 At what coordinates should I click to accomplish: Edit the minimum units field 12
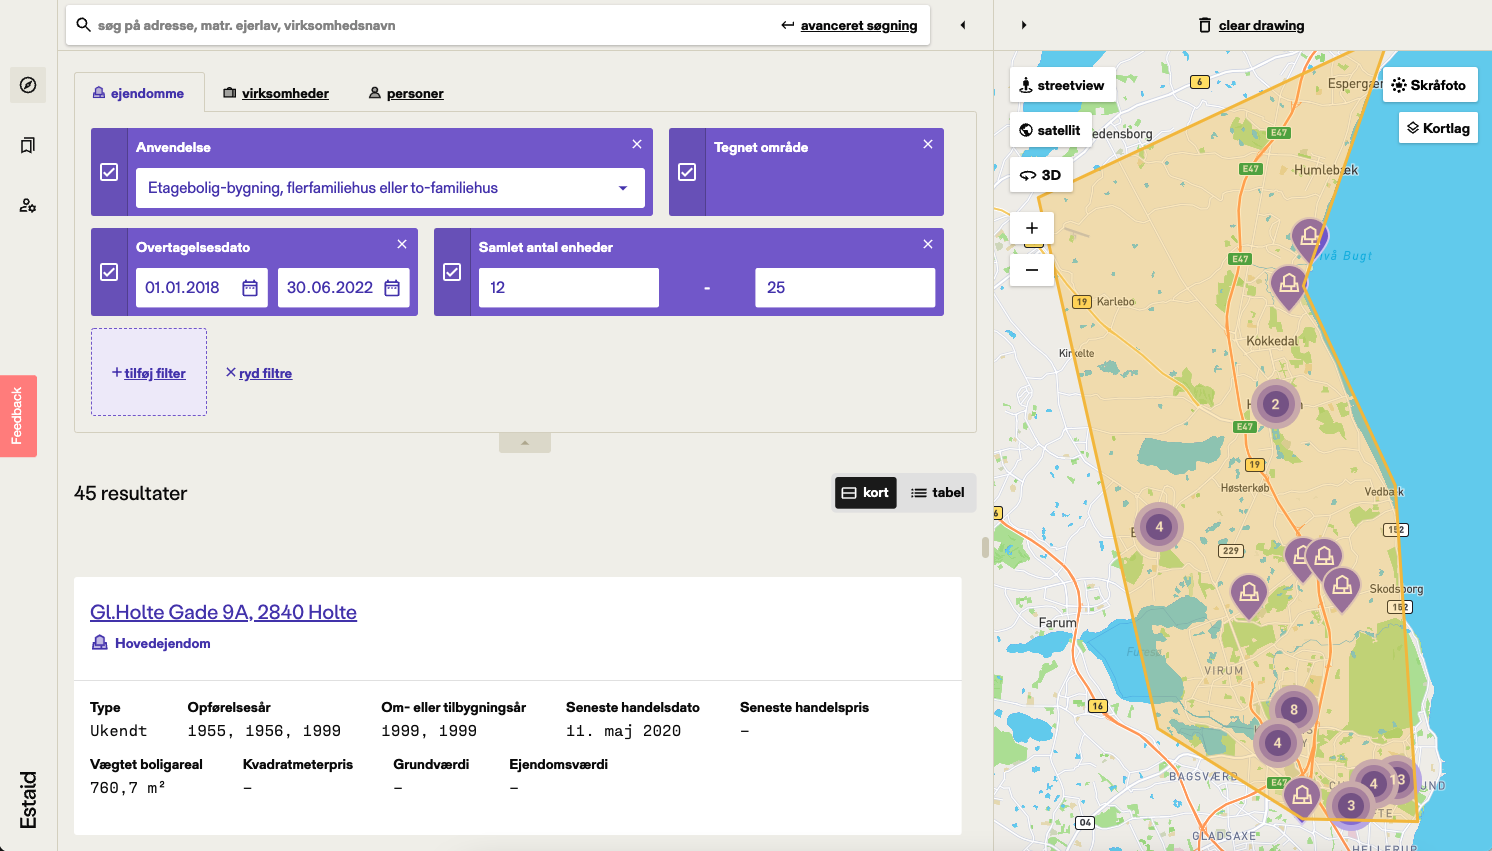coord(569,288)
